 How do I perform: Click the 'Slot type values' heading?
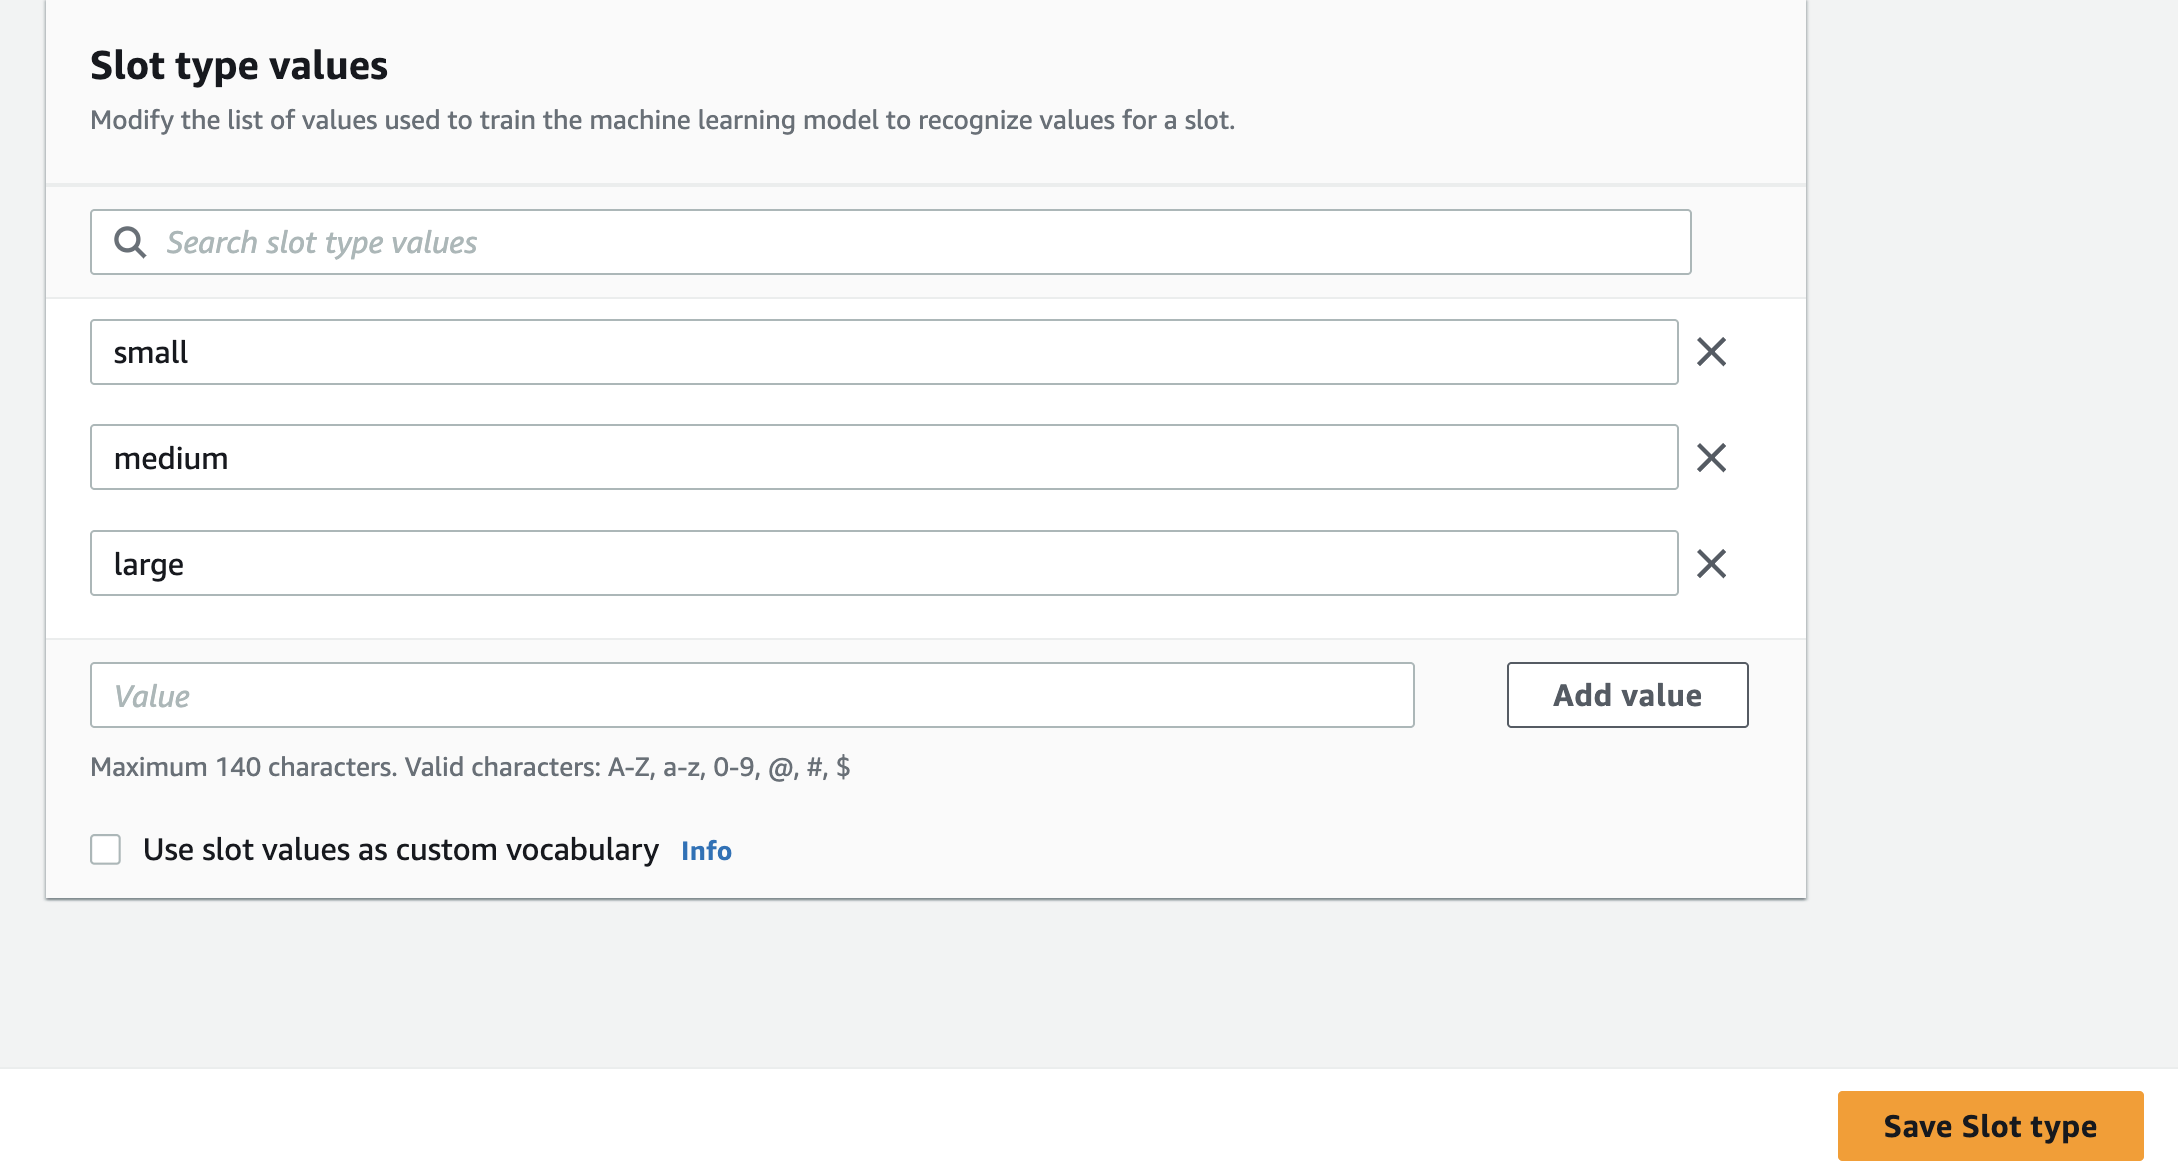[x=239, y=66]
